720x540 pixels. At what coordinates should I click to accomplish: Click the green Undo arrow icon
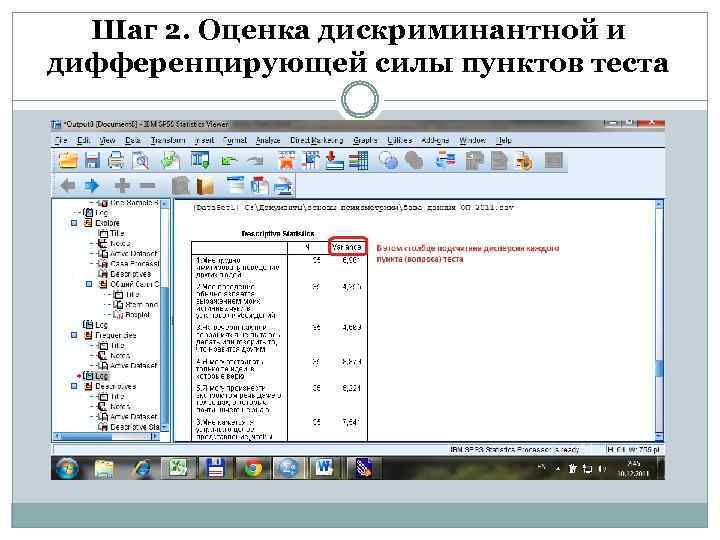229,161
